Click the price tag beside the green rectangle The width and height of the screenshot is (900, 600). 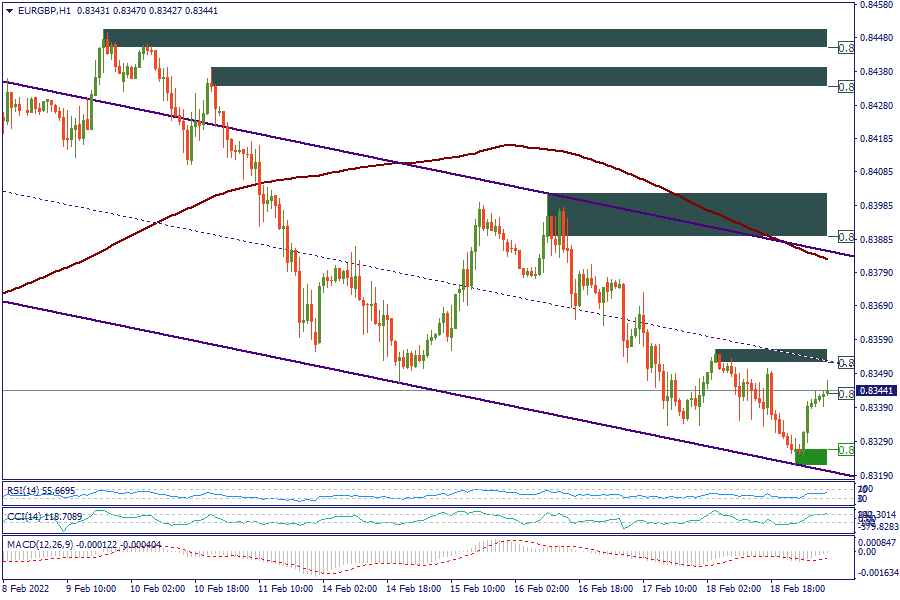[845, 449]
